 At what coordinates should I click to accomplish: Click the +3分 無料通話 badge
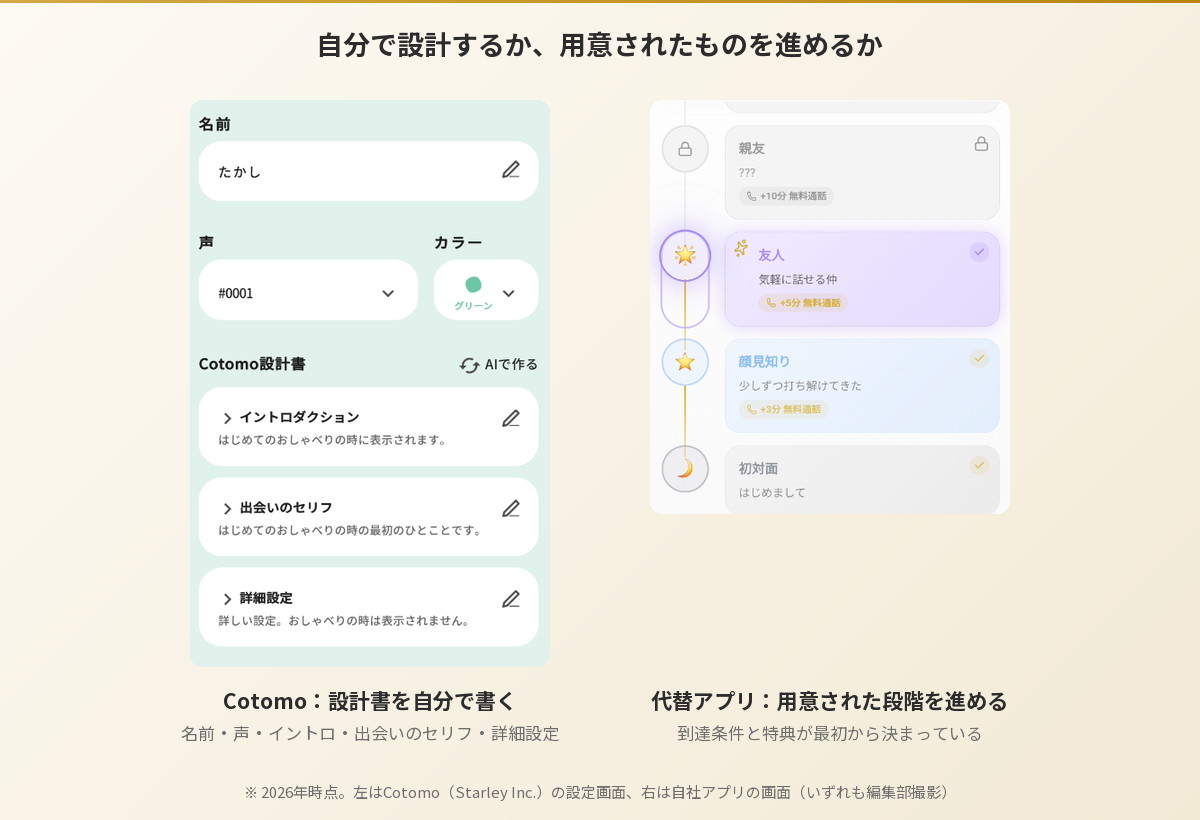(783, 409)
